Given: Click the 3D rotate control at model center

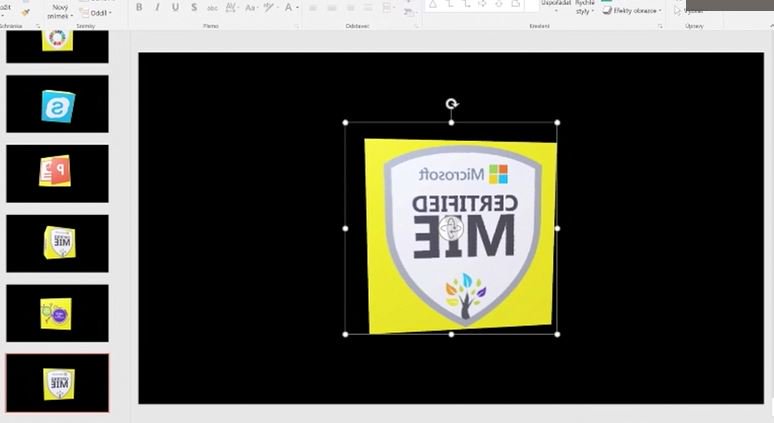Looking at the screenshot, I should coord(451,228).
